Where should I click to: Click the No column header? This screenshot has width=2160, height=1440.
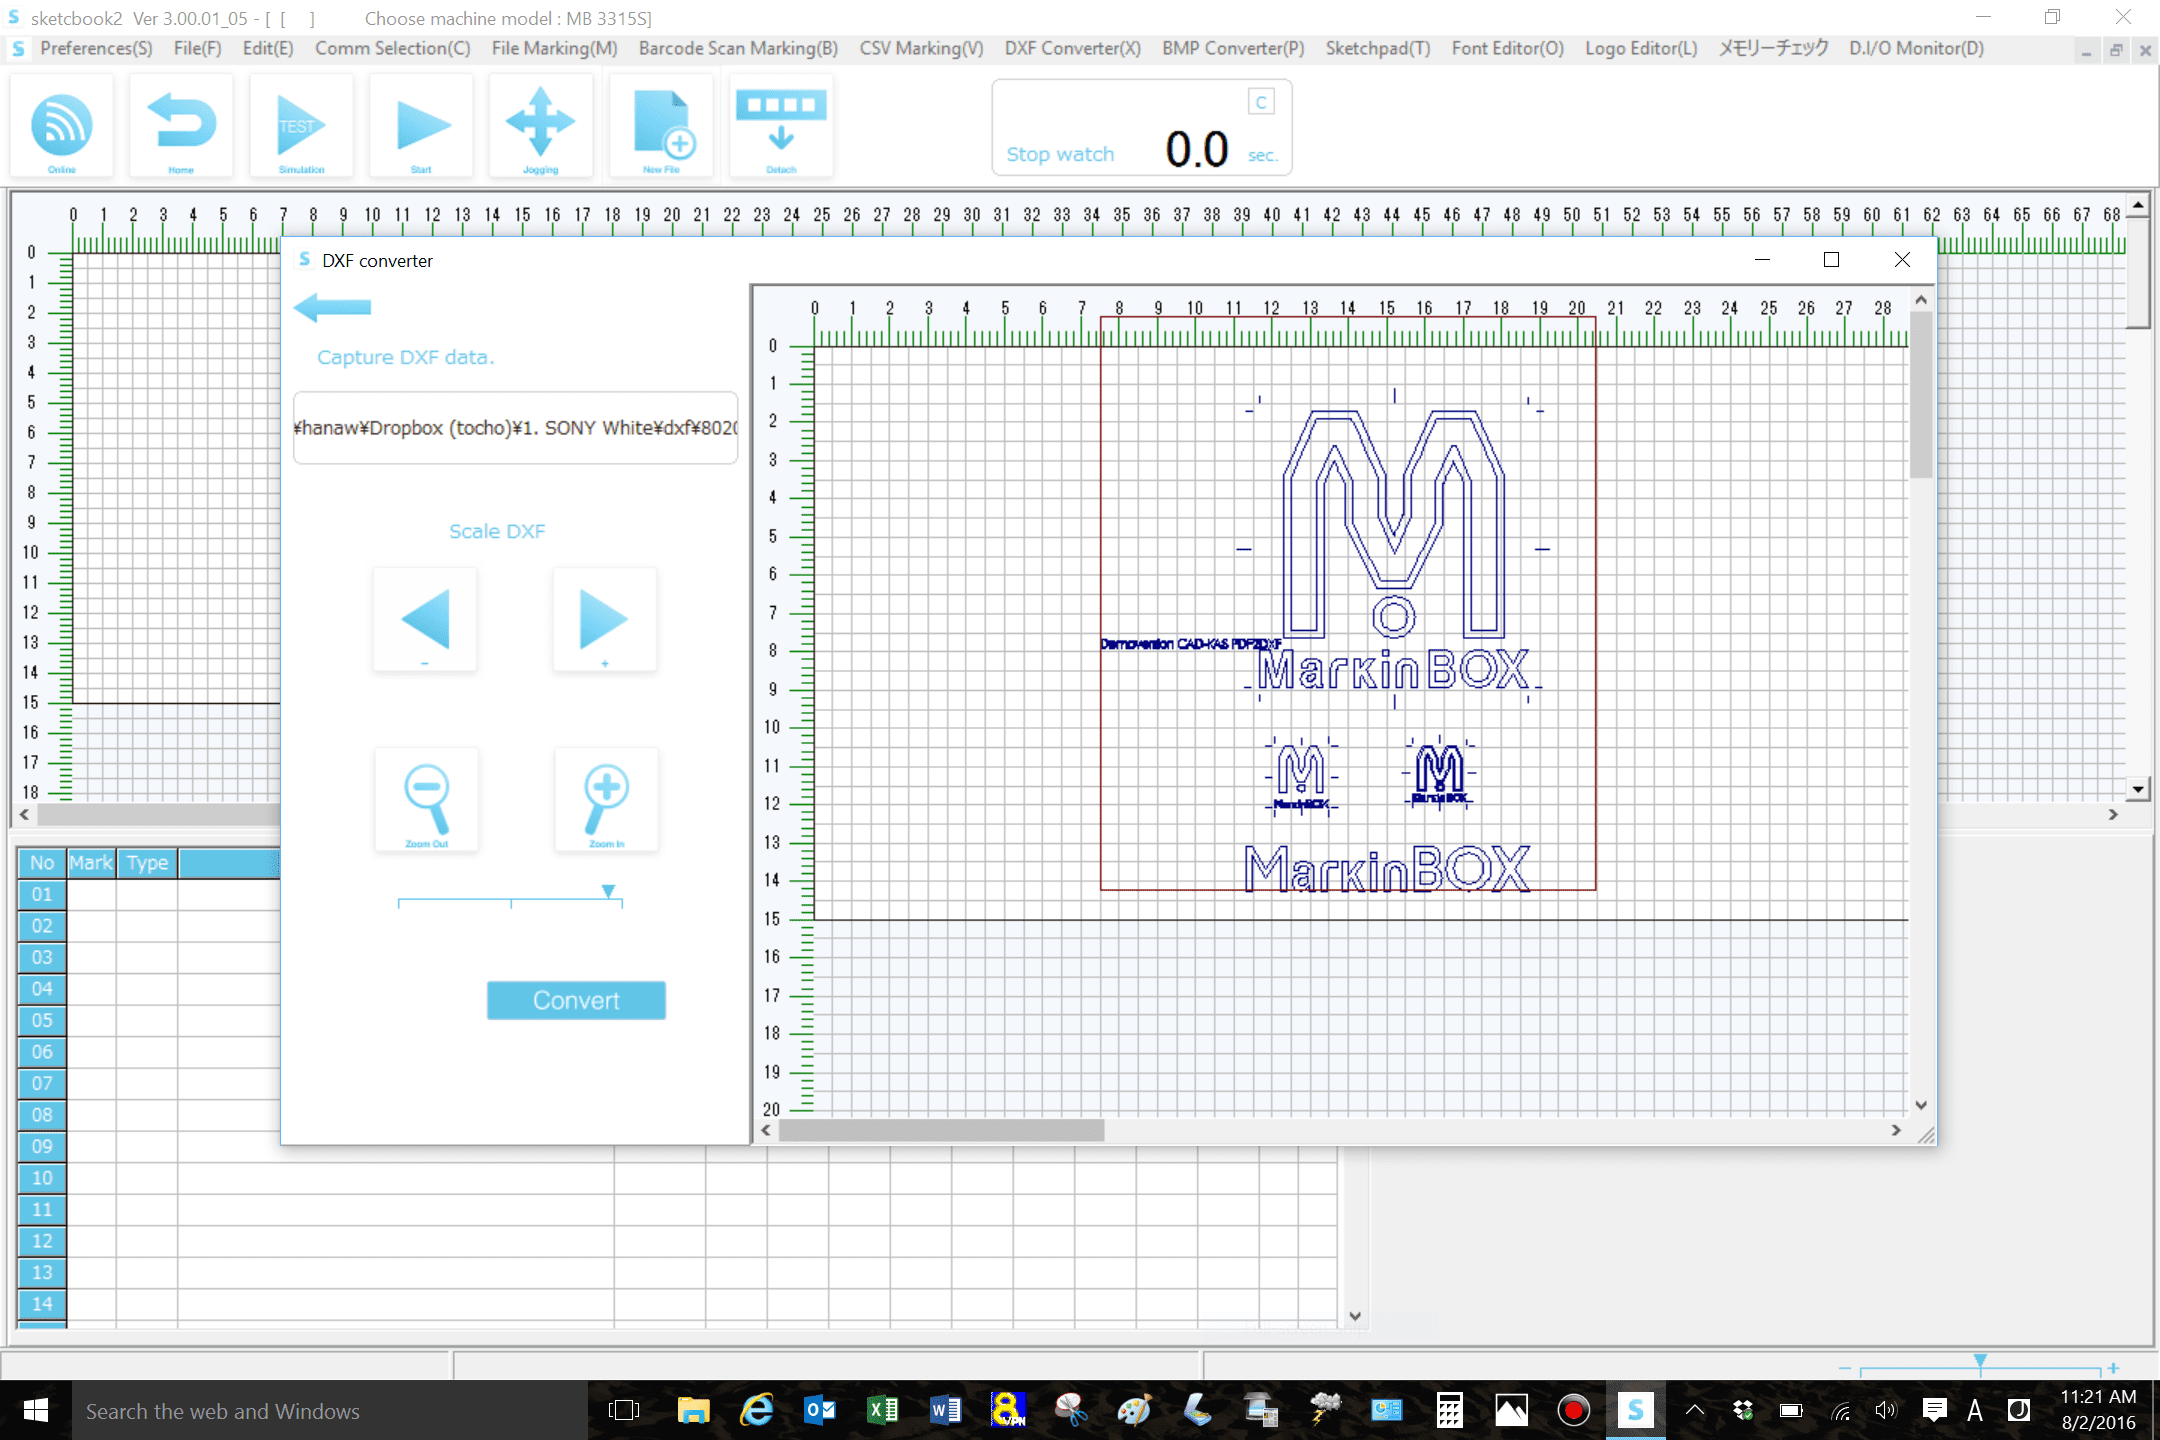click(x=42, y=863)
